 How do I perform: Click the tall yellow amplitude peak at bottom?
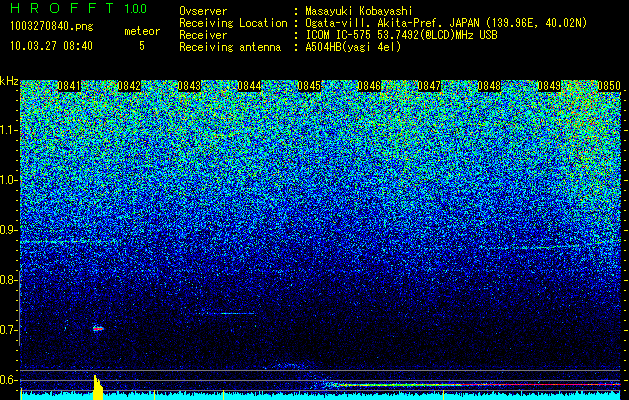98,388
